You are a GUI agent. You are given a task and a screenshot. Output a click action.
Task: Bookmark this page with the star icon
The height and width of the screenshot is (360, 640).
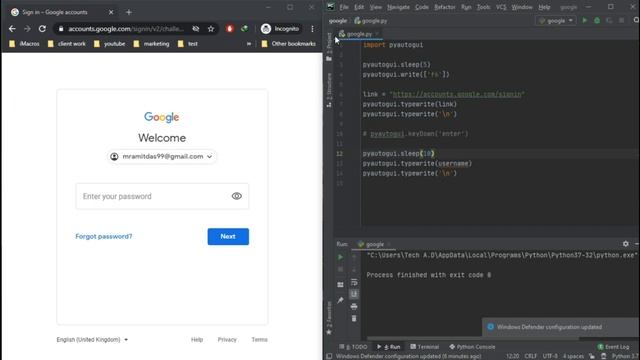pos(211,29)
